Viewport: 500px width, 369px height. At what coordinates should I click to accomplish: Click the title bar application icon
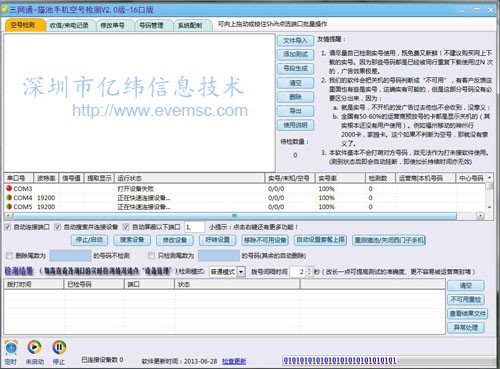click(4, 9)
